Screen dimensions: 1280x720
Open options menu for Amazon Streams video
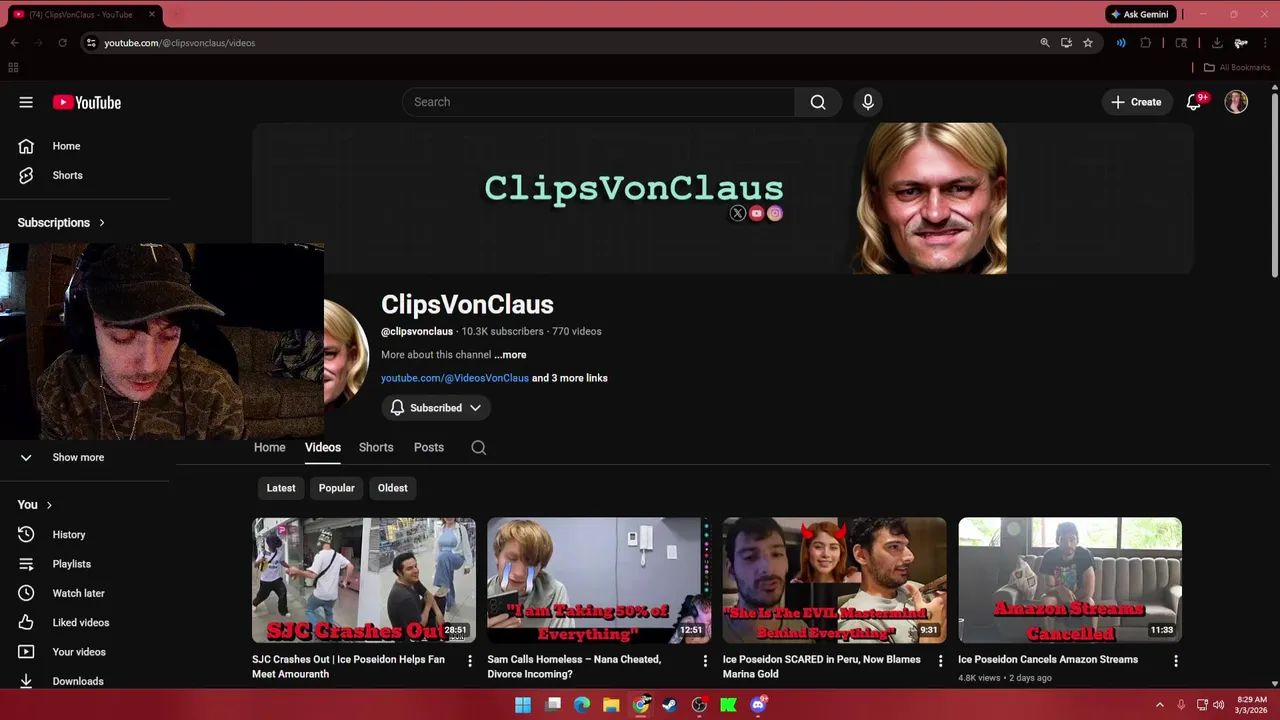coord(1176,661)
